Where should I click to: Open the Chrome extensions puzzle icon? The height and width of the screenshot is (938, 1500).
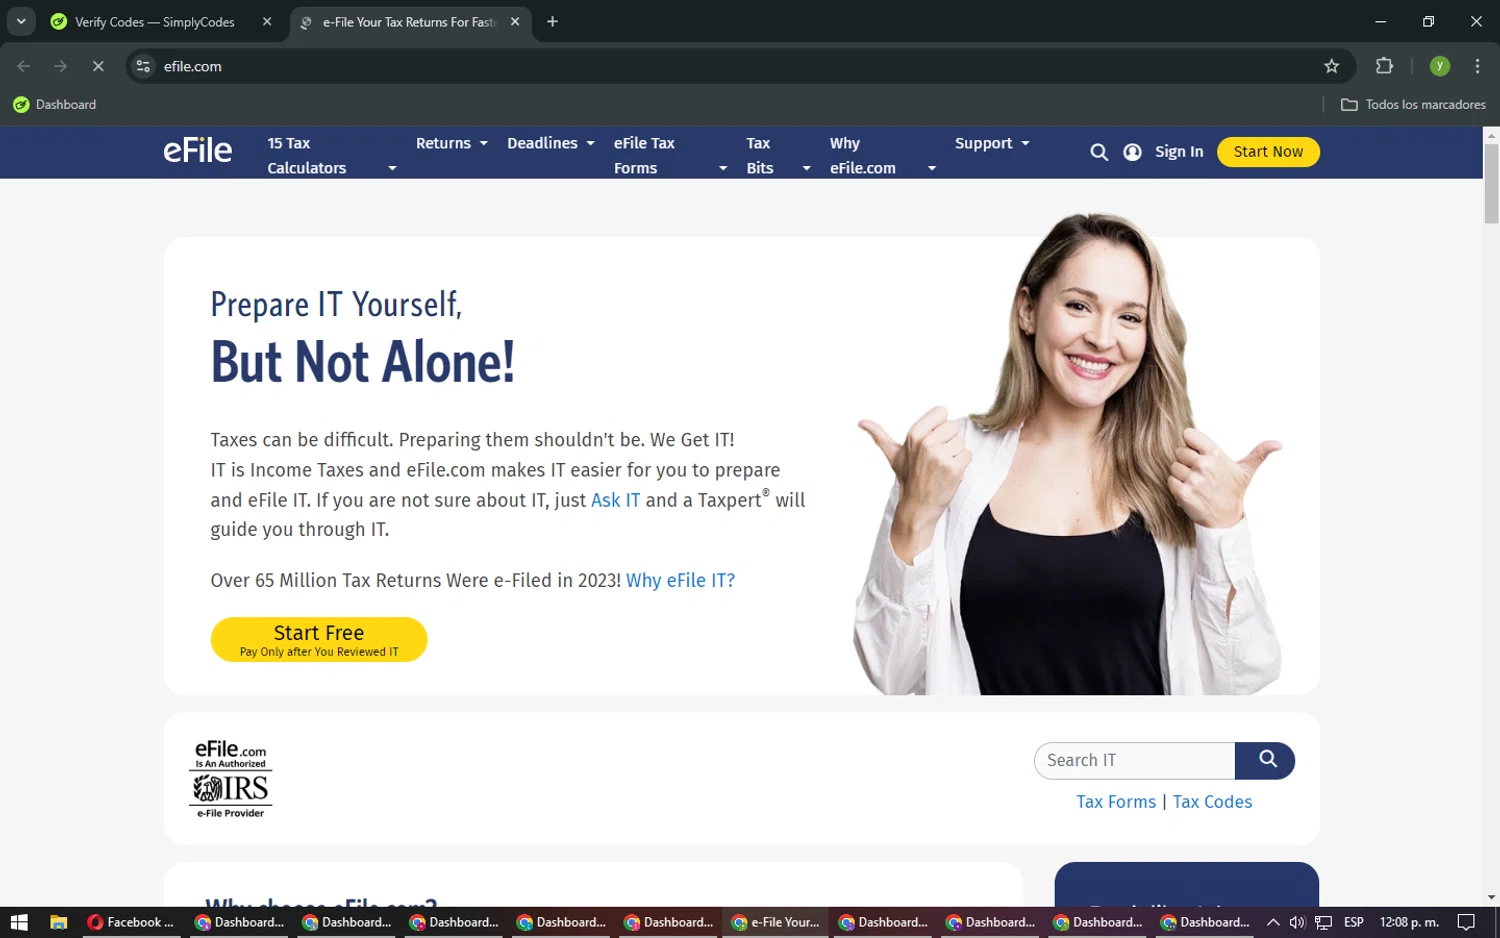[1384, 66]
